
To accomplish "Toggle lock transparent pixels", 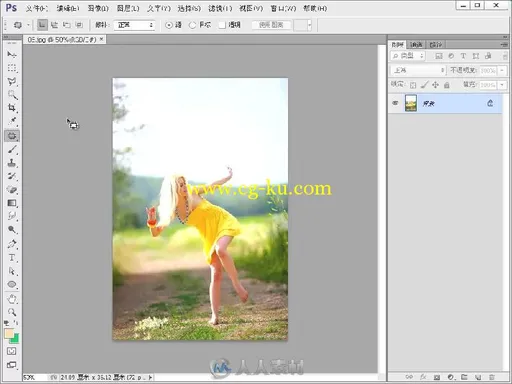I will tap(413, 85).
